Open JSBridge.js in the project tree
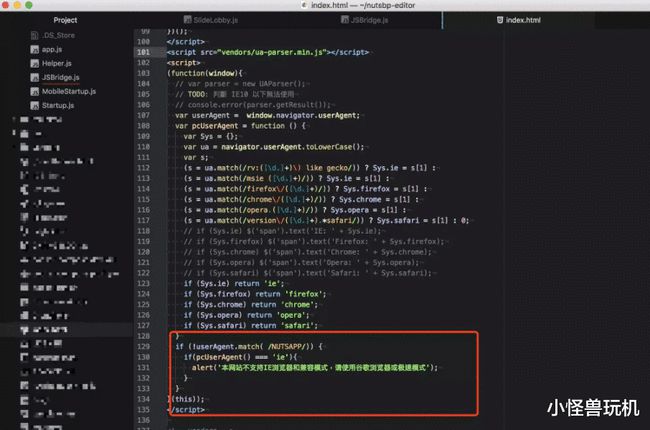The width and height of the screenshot is (650, 430). click(61, 78)
